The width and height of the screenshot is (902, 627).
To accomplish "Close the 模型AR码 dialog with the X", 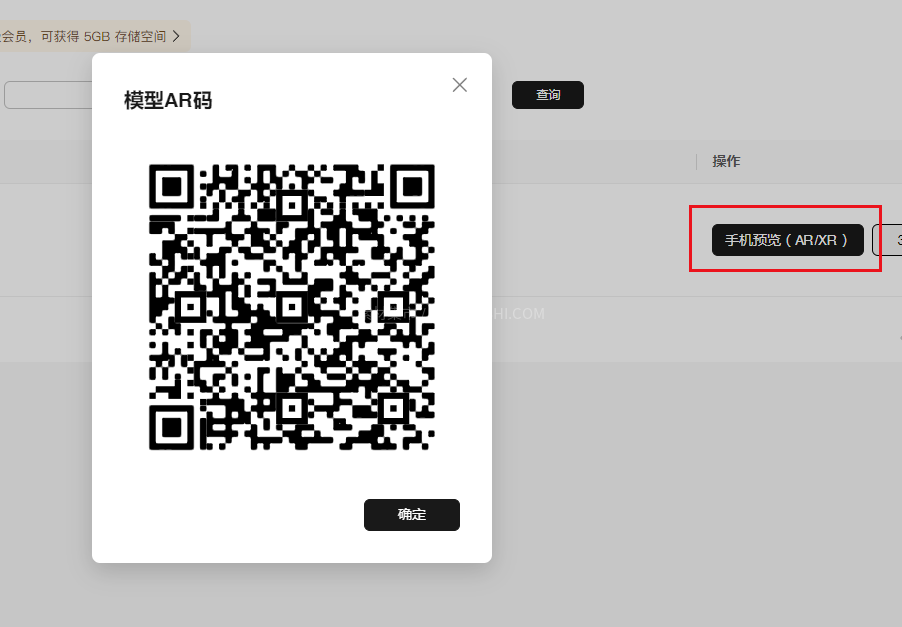I will [459, 85].
